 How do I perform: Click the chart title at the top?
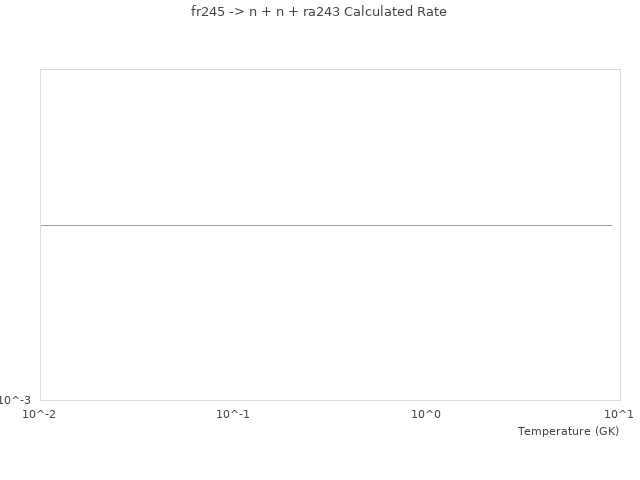click(319, 12)
